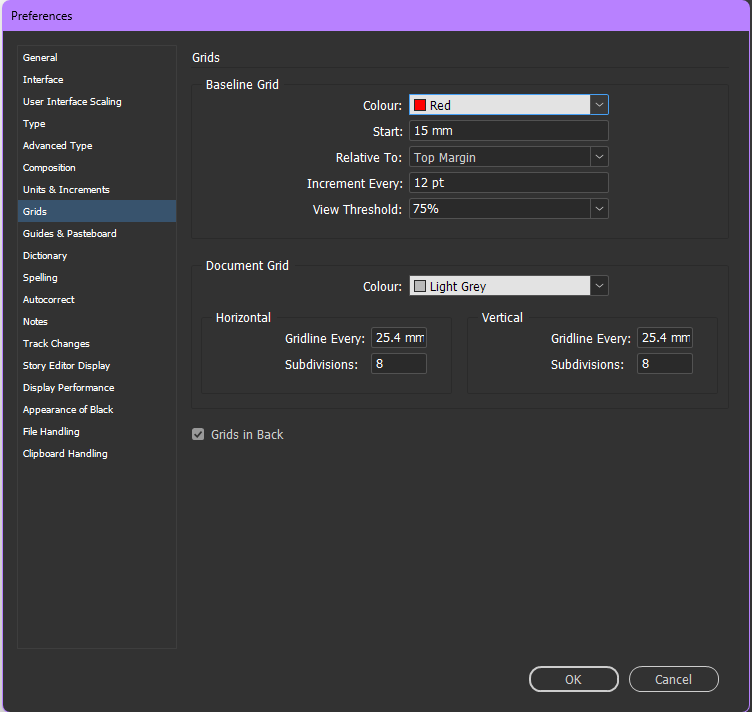Toggle the Grids in Back checkbox

tap(198, 435)
